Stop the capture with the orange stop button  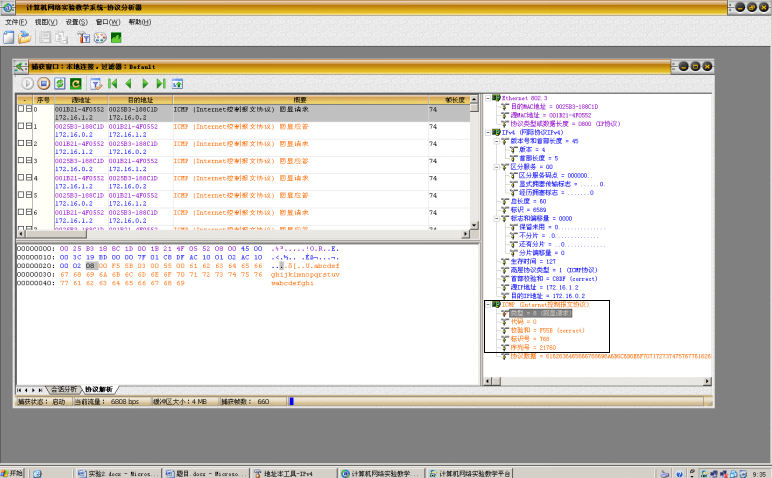43,84
